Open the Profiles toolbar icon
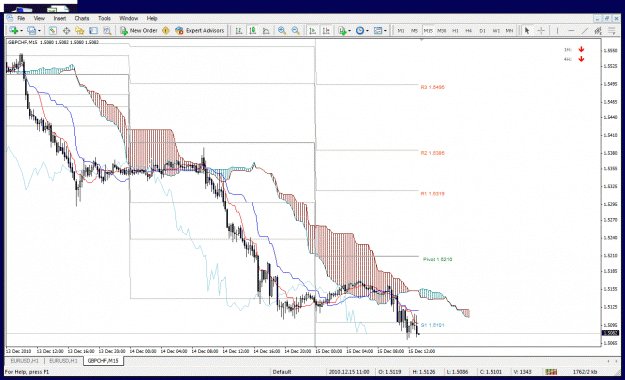Viewport: 625px width, 380px height. [31, 30]
